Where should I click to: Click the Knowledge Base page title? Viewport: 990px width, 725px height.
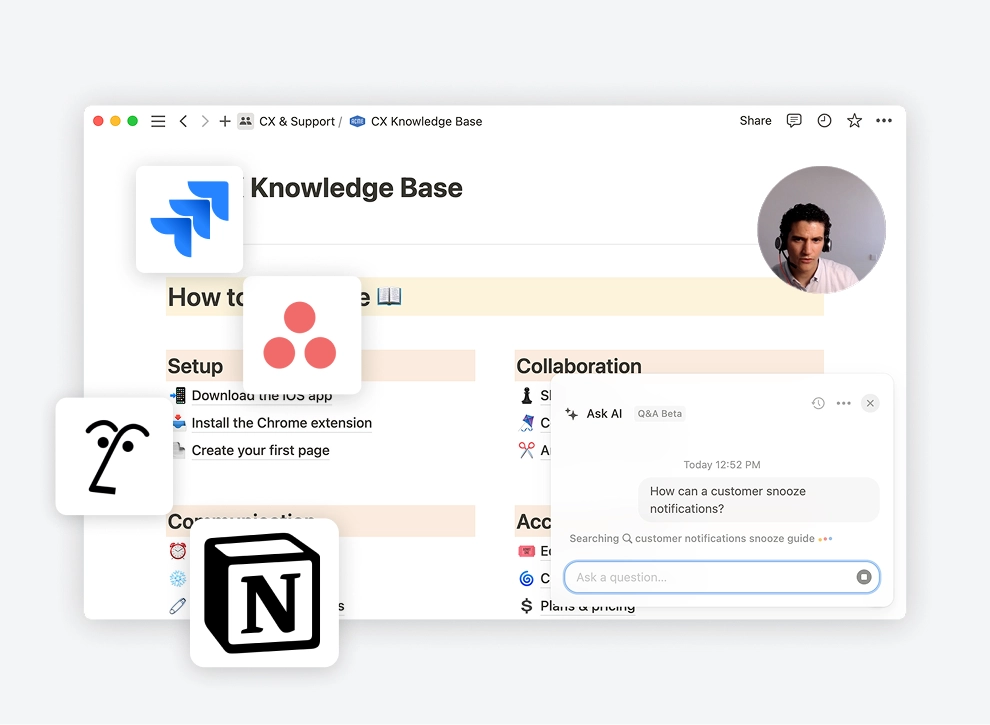[x=356, y=188]
